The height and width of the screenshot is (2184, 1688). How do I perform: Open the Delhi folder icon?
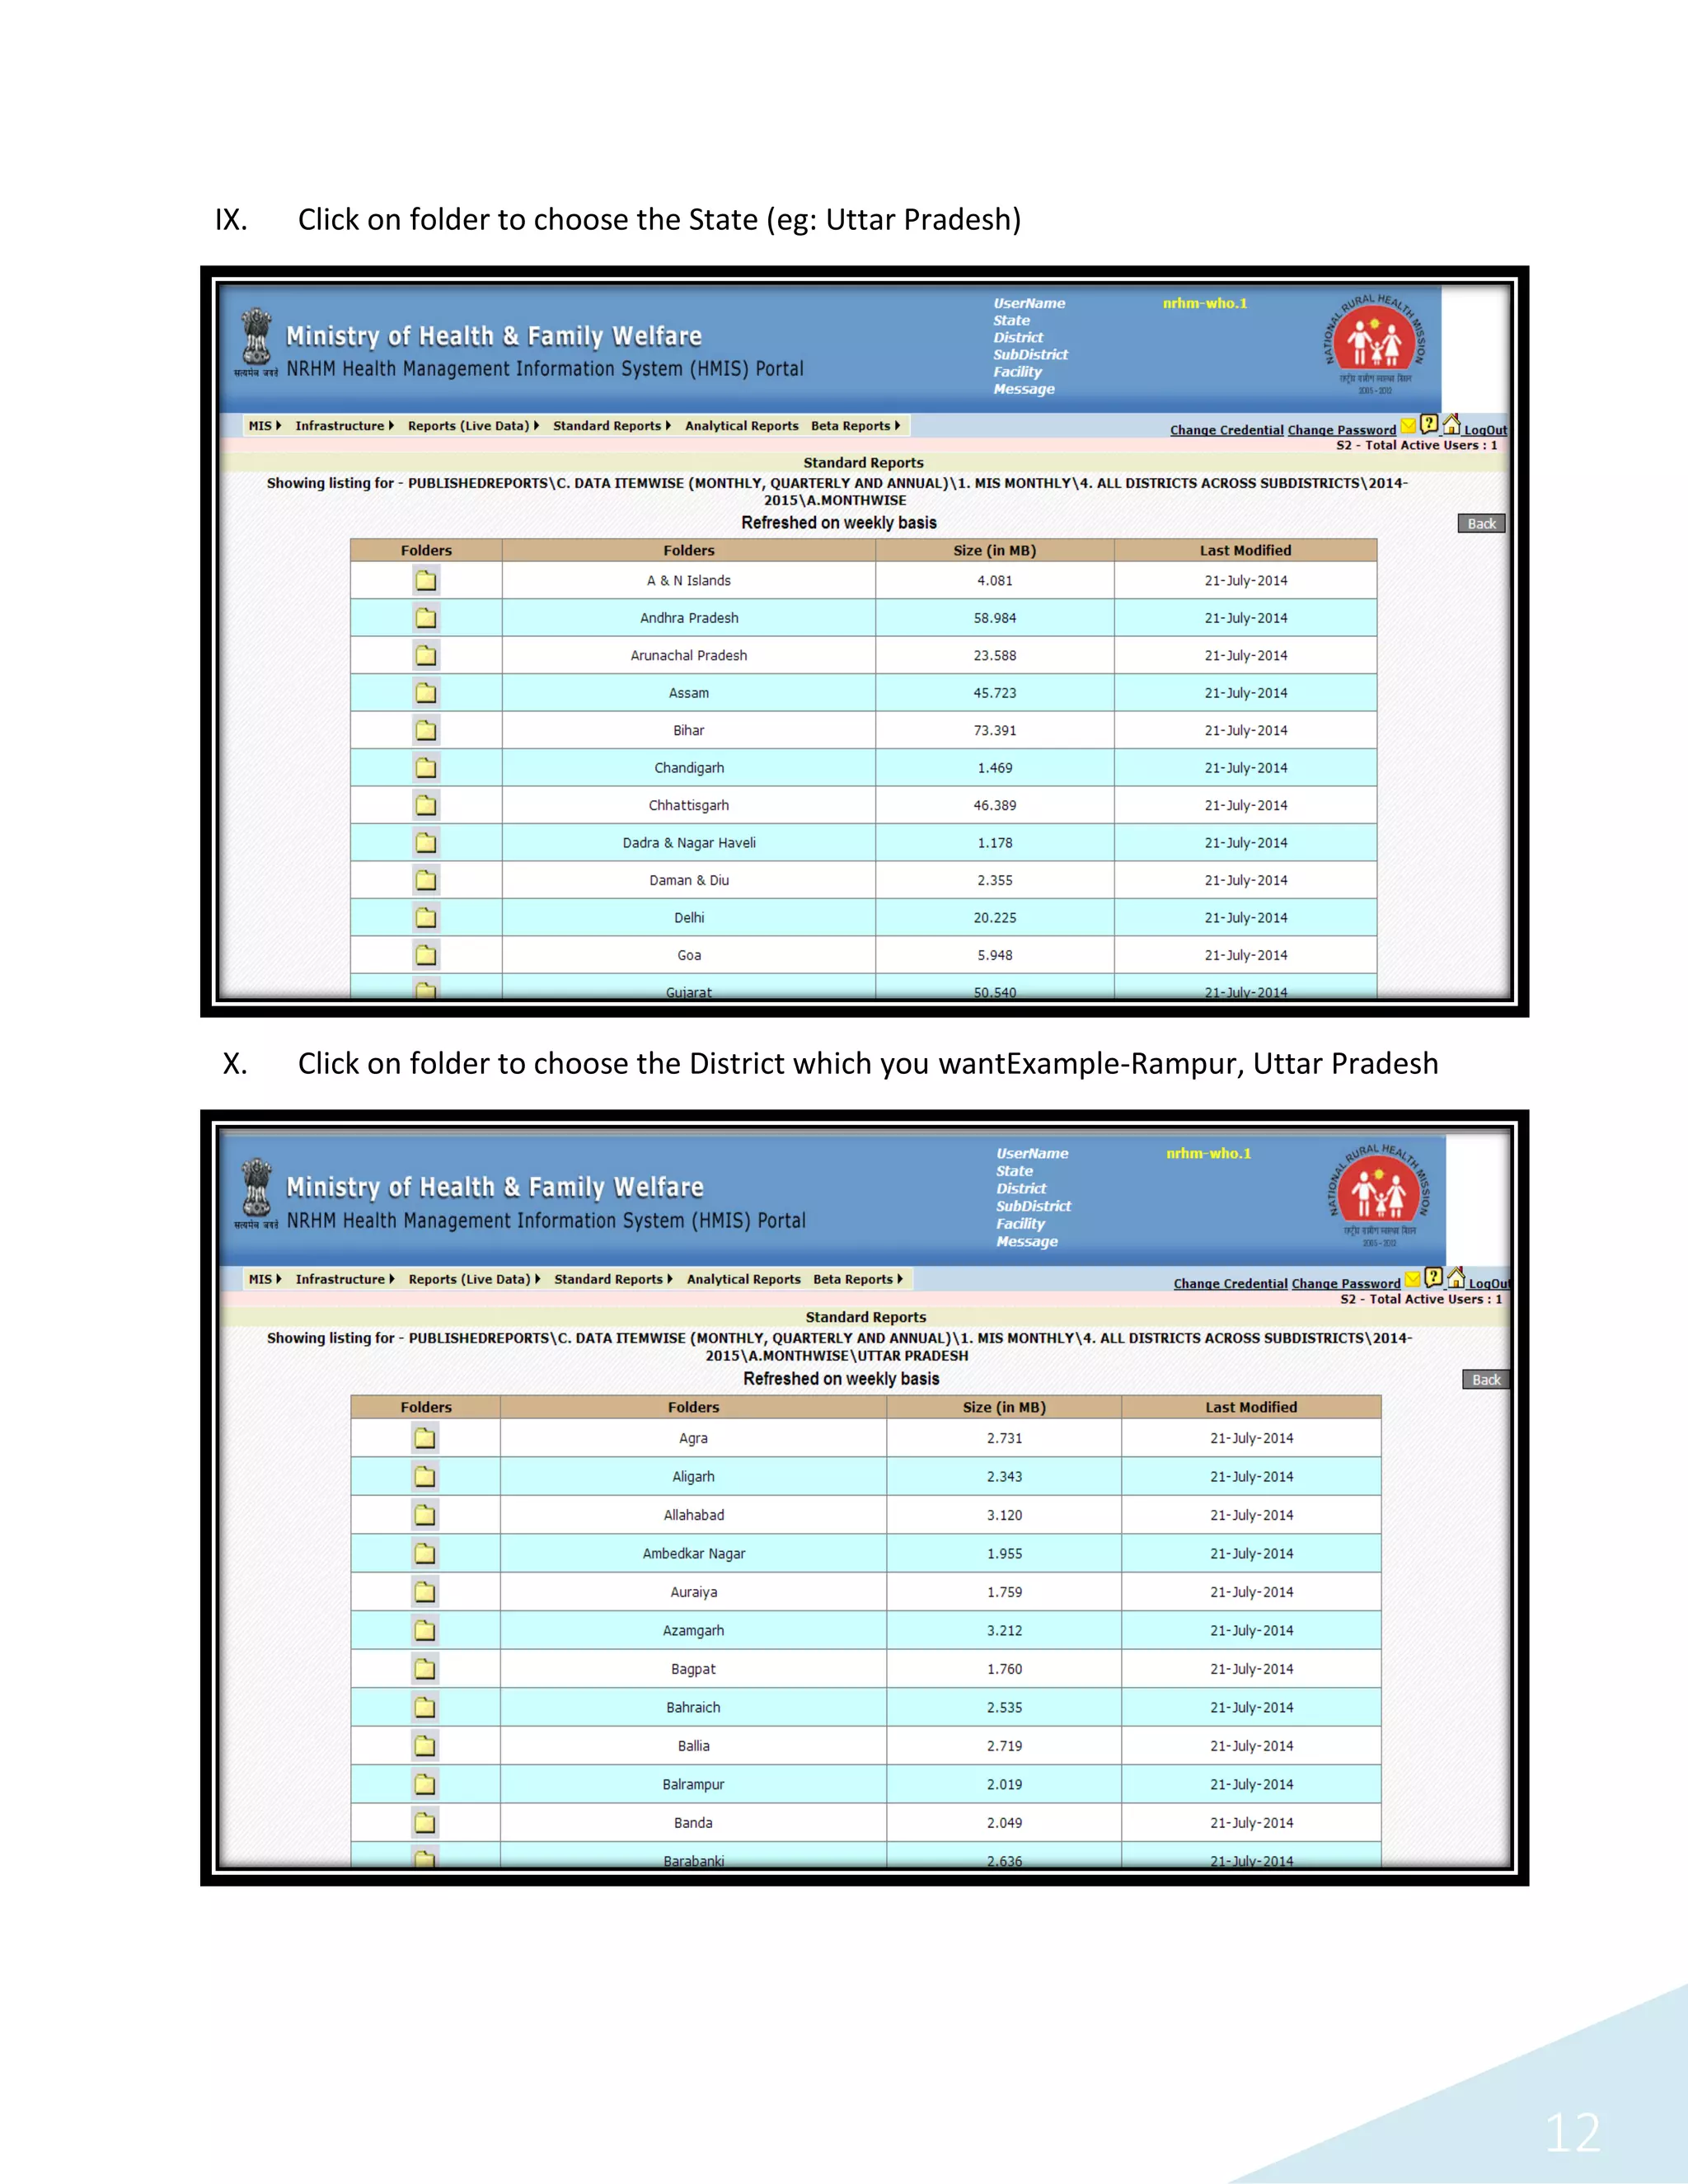pos(426,917)
